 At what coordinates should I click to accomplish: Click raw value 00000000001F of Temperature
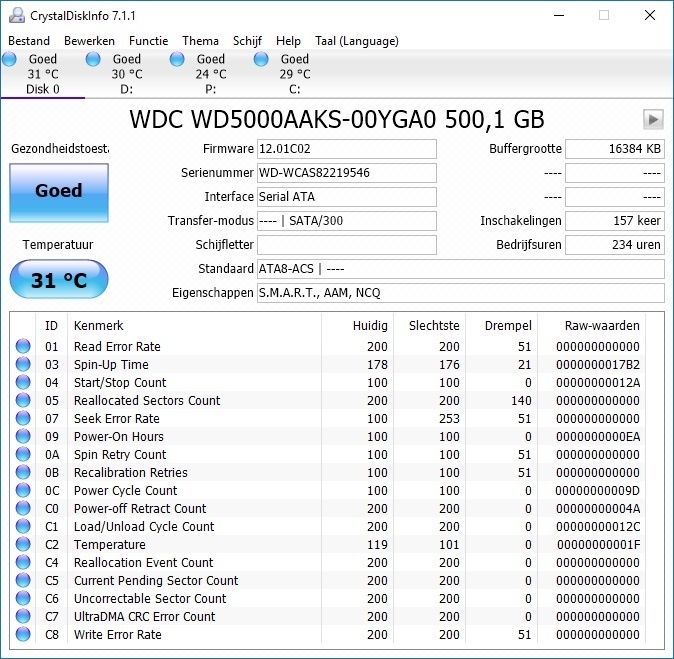598,545
